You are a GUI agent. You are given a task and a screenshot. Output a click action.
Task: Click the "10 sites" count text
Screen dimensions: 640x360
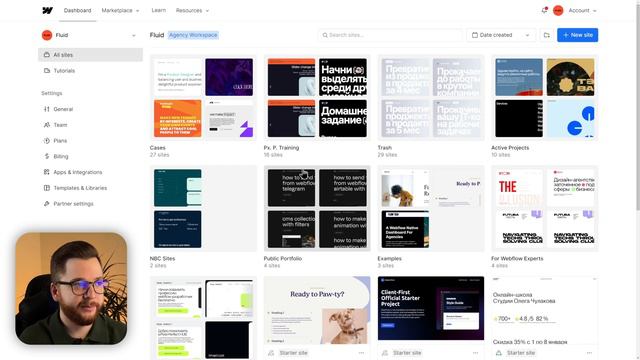(x=500, y=155)
